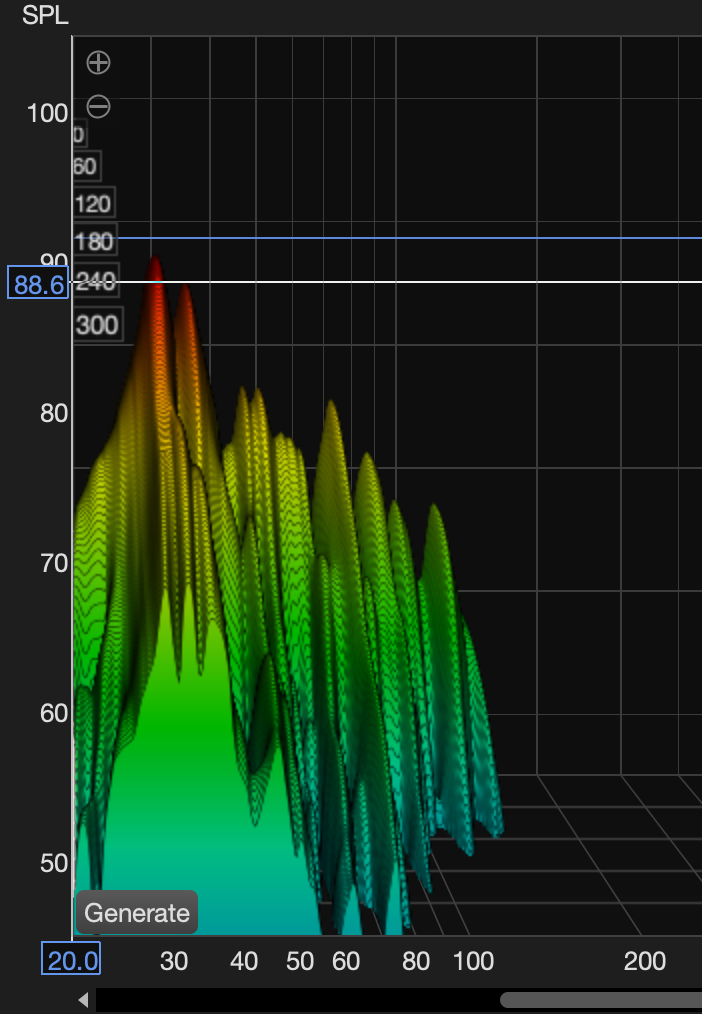702x1014 pixels.
Task: Click the 100 dB label on SPL axis
Action: point(47,113)
